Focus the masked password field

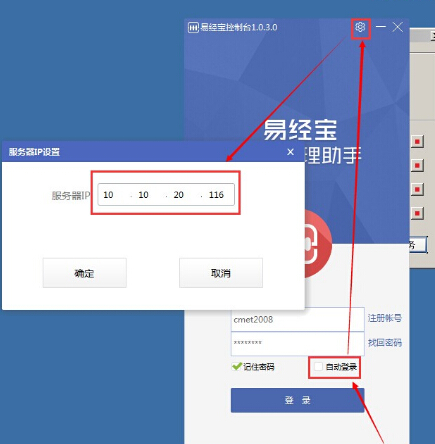(x=297, y=343)
